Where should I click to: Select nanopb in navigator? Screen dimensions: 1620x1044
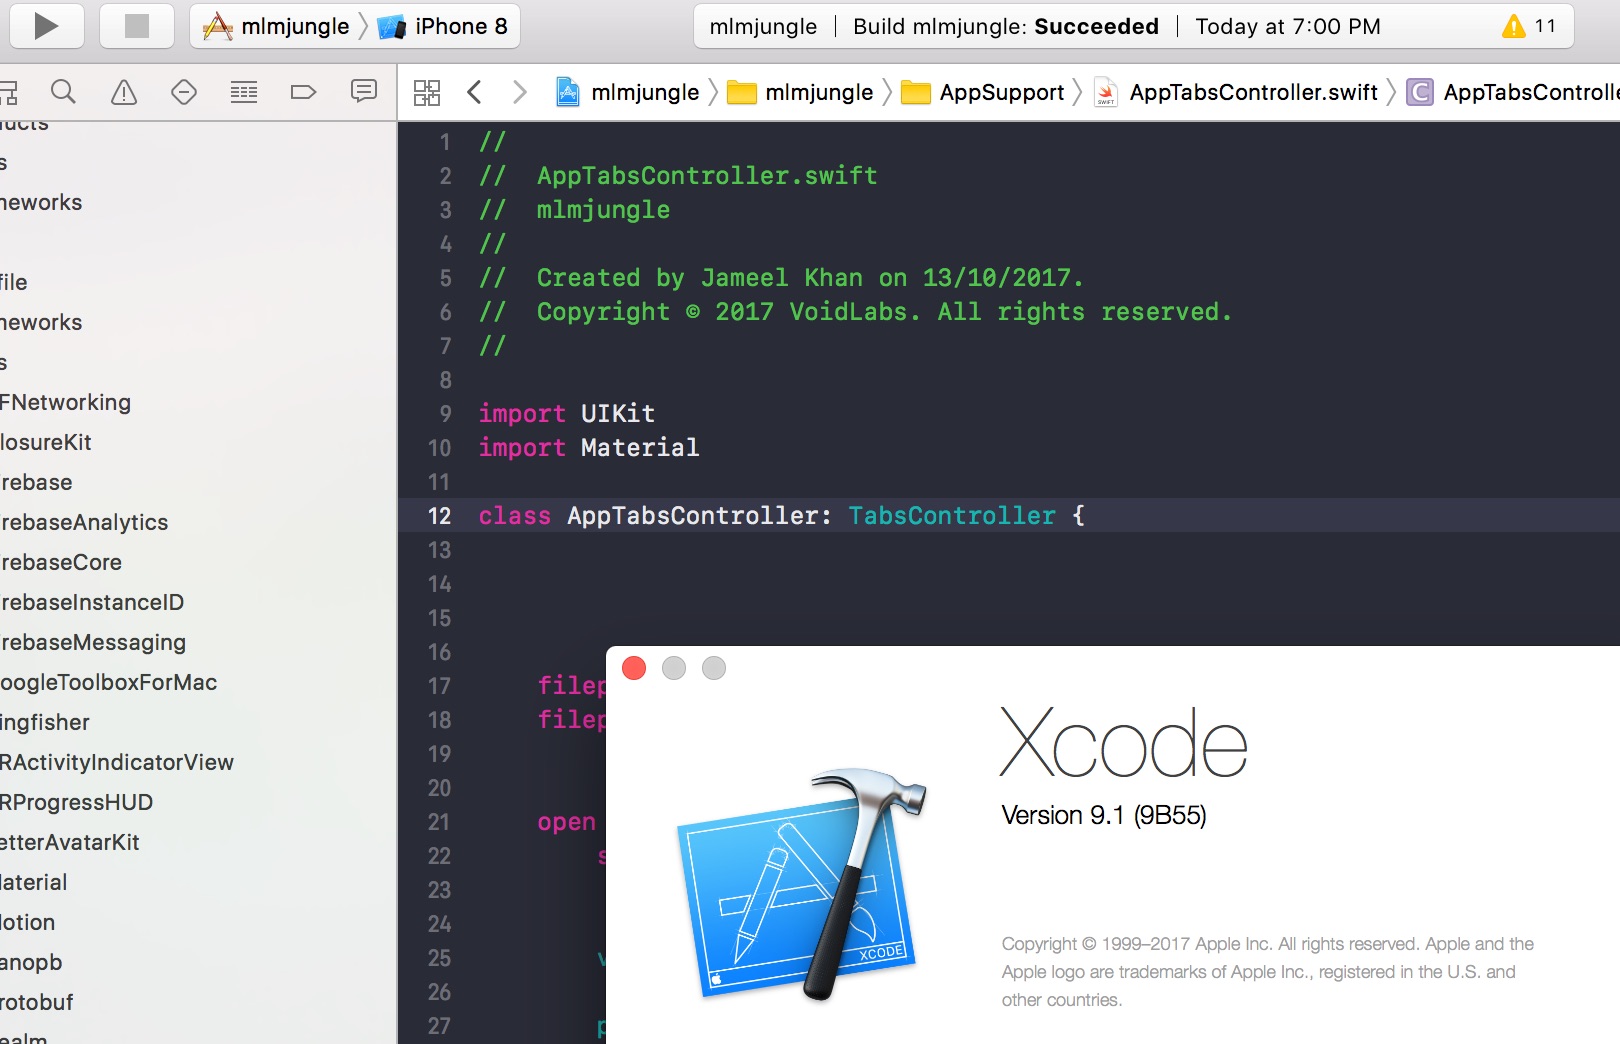point(31,962)
